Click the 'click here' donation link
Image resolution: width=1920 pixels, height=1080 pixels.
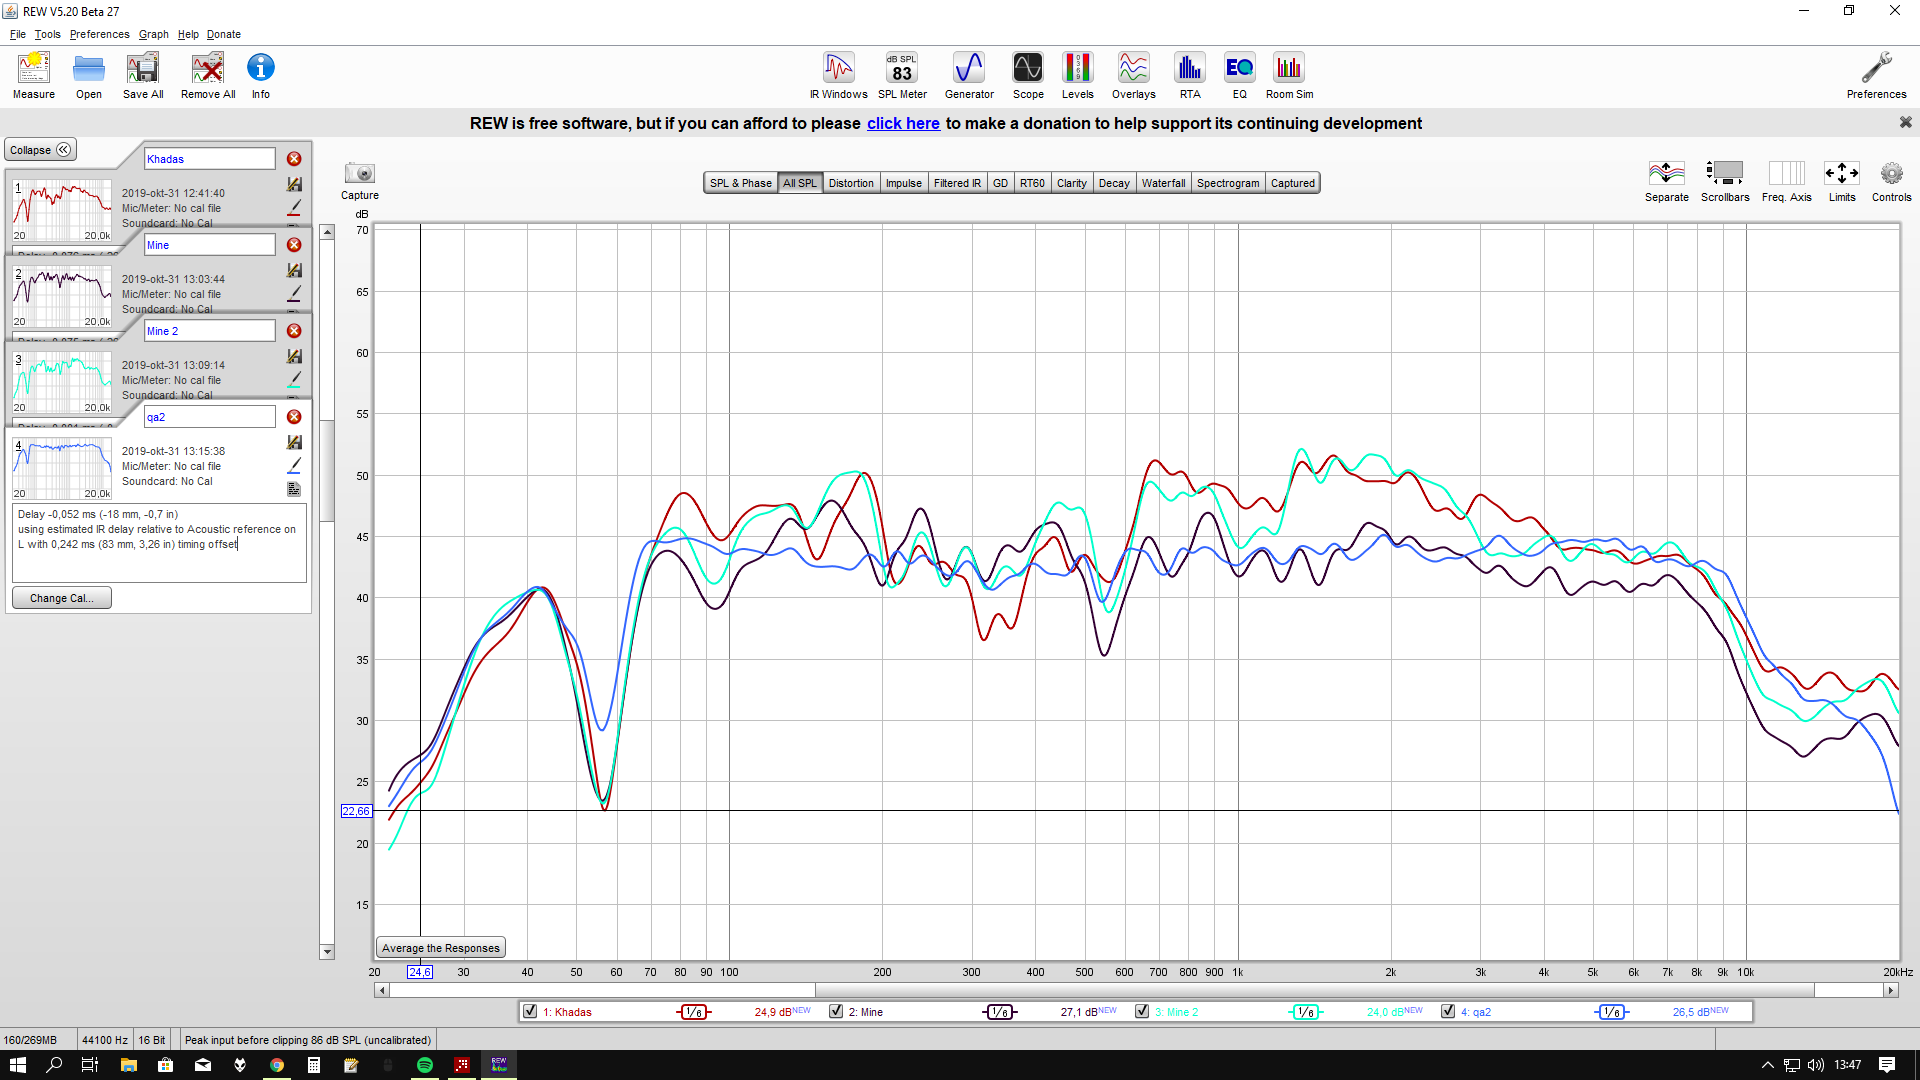click(903, 123)
